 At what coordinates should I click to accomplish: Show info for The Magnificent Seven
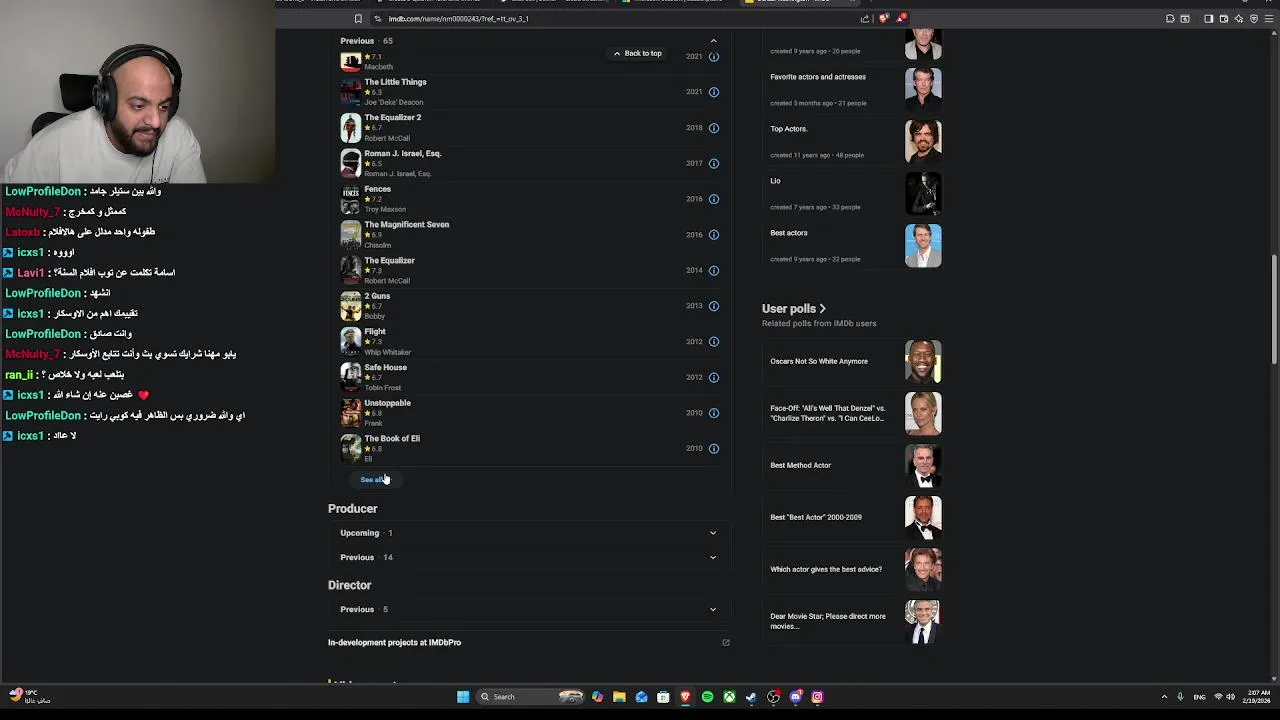714,235
